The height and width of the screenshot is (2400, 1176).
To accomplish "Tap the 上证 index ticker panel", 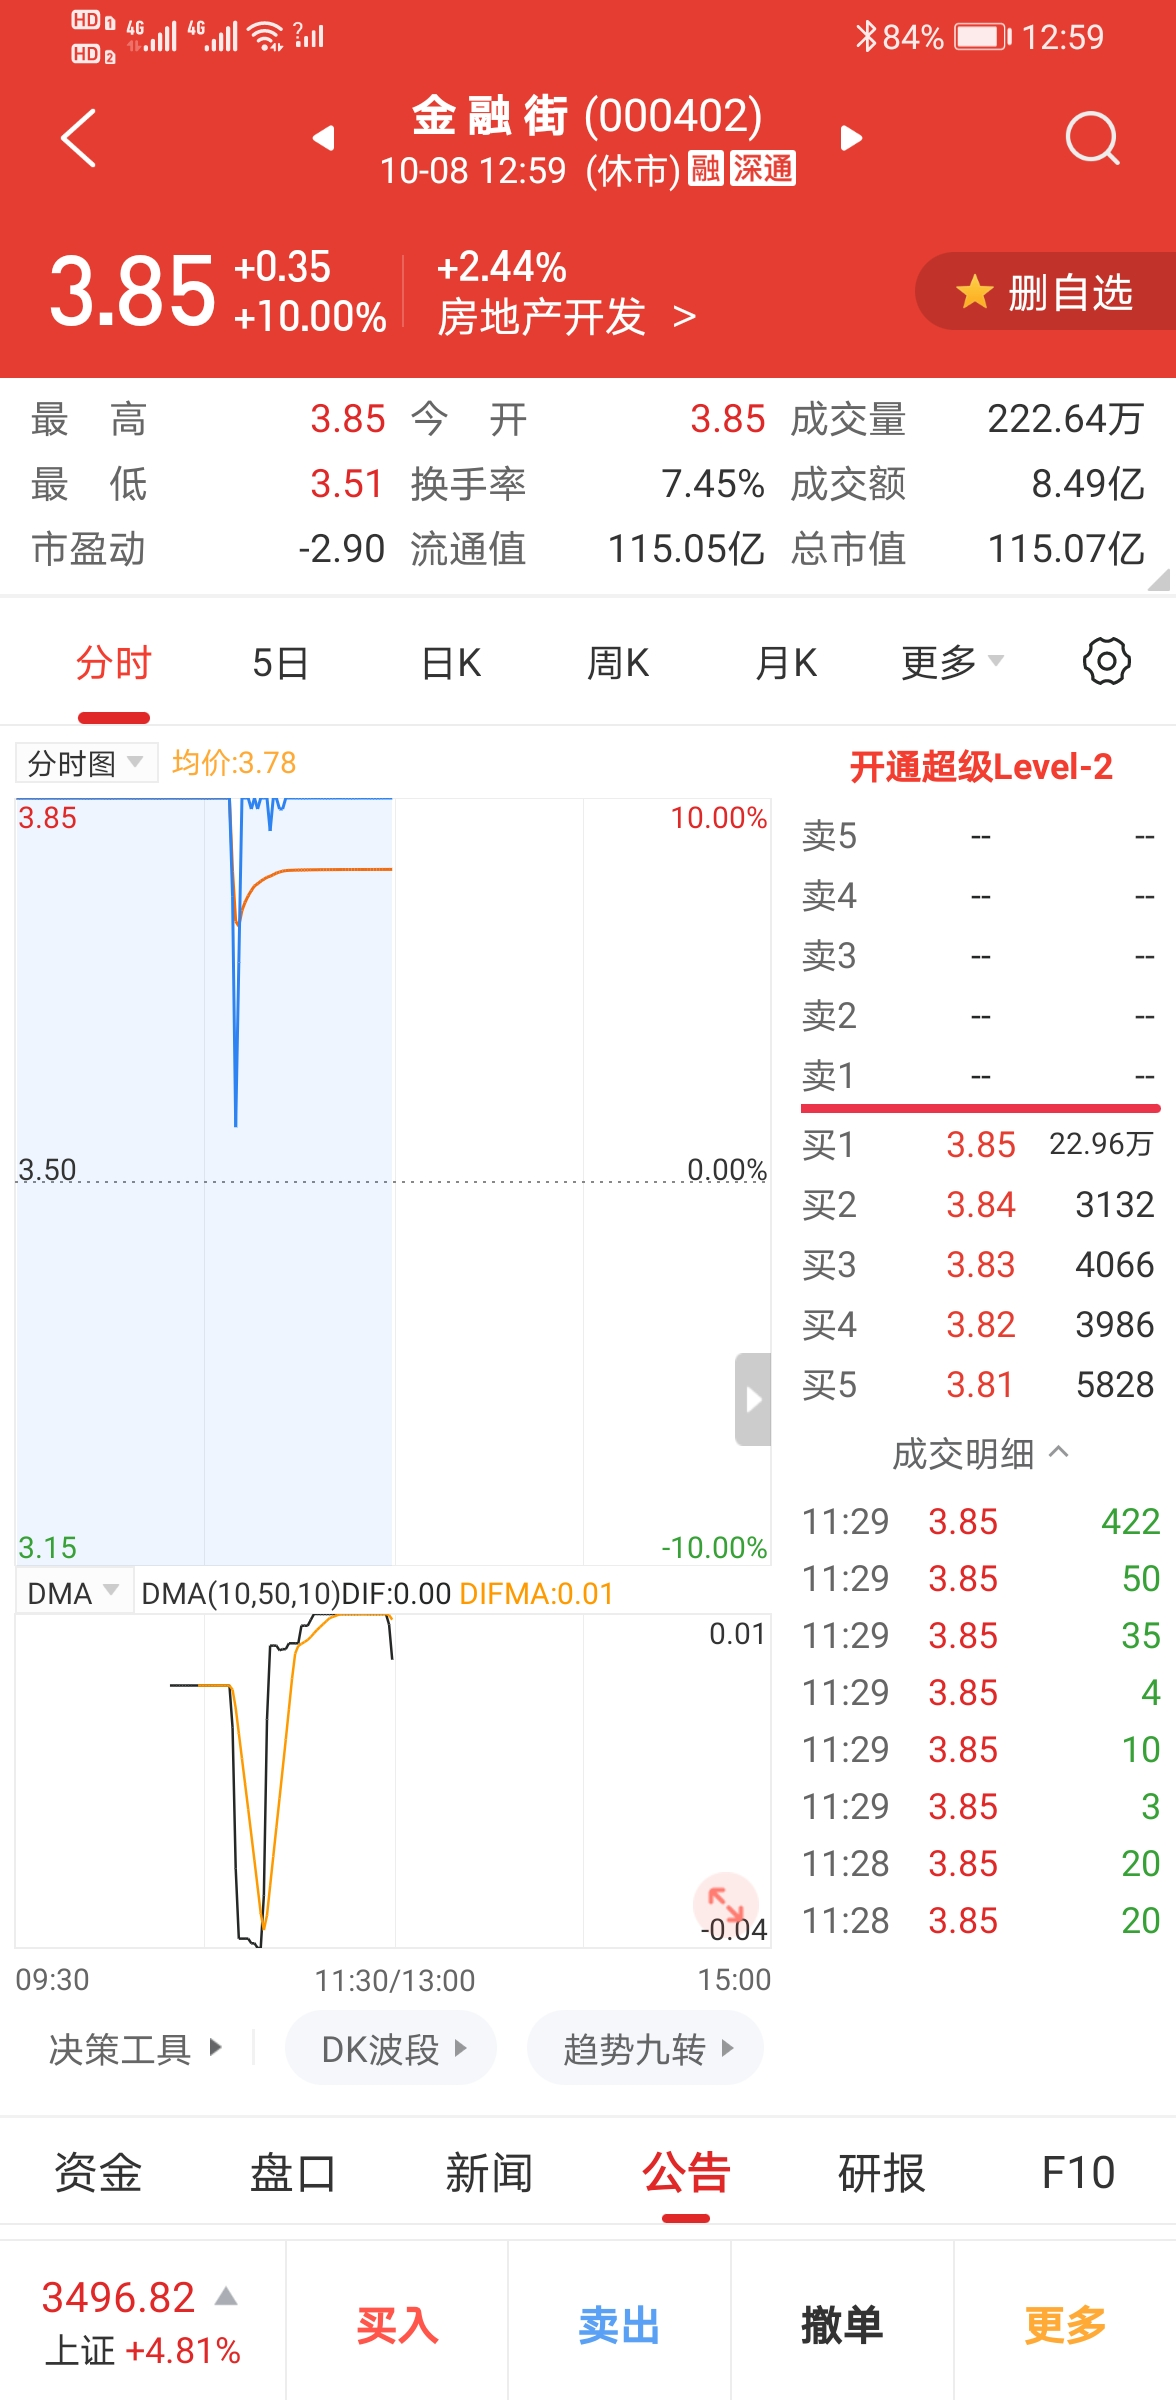I will (142, 2322).
